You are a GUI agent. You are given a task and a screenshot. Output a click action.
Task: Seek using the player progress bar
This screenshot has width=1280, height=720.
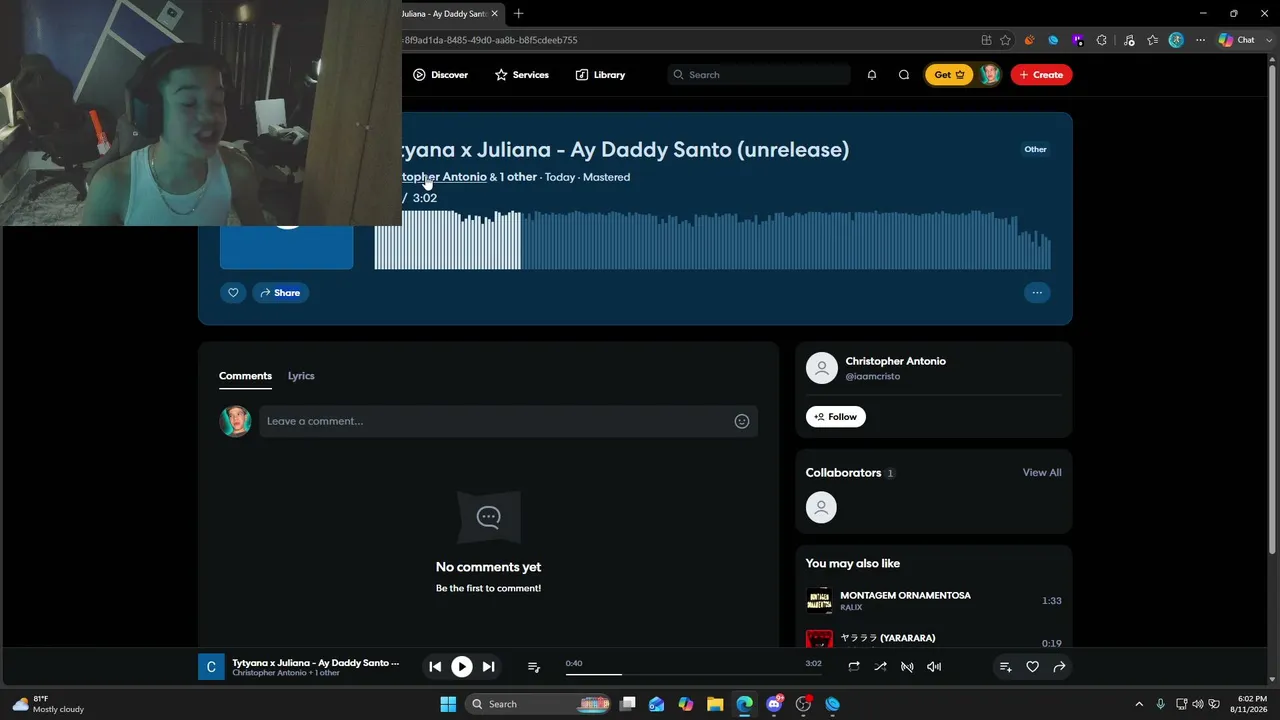click(x=695, y=674)
